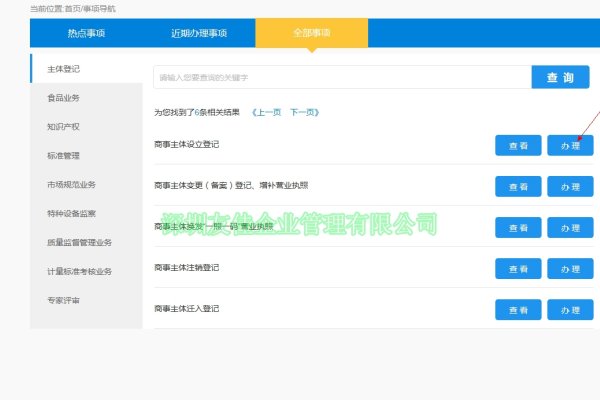Select the 特种设备监察 category
The width and height of the screenshot is (600, 400).
point(86,214)
